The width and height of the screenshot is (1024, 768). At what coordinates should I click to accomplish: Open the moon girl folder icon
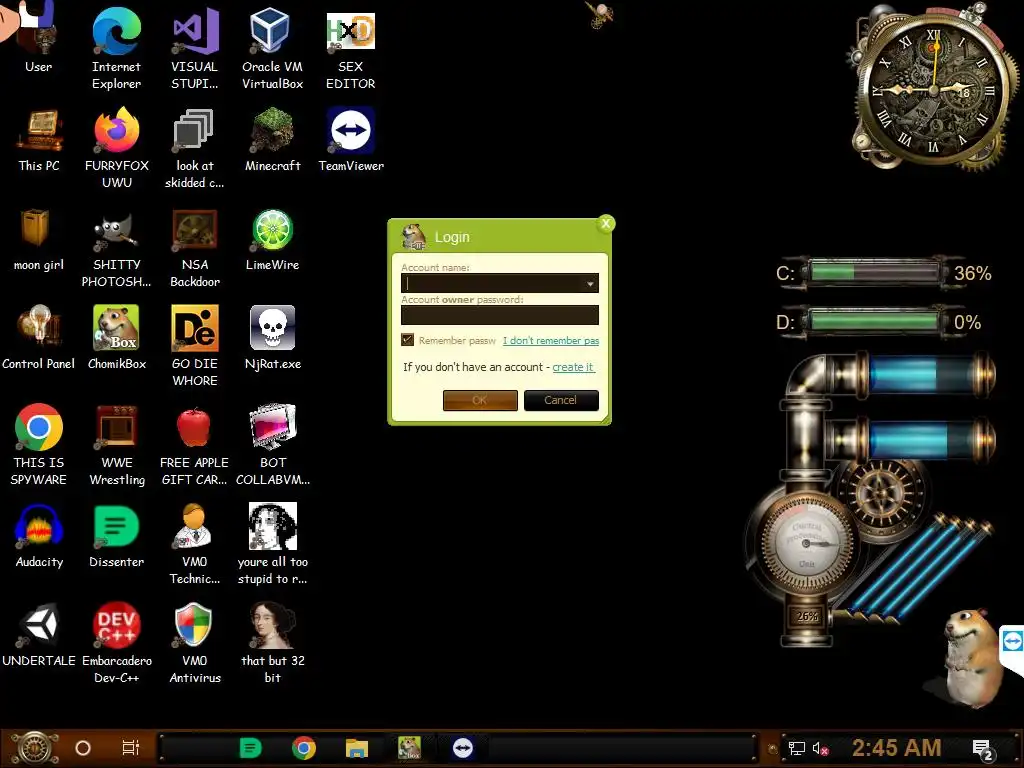[x=39, y=239]
